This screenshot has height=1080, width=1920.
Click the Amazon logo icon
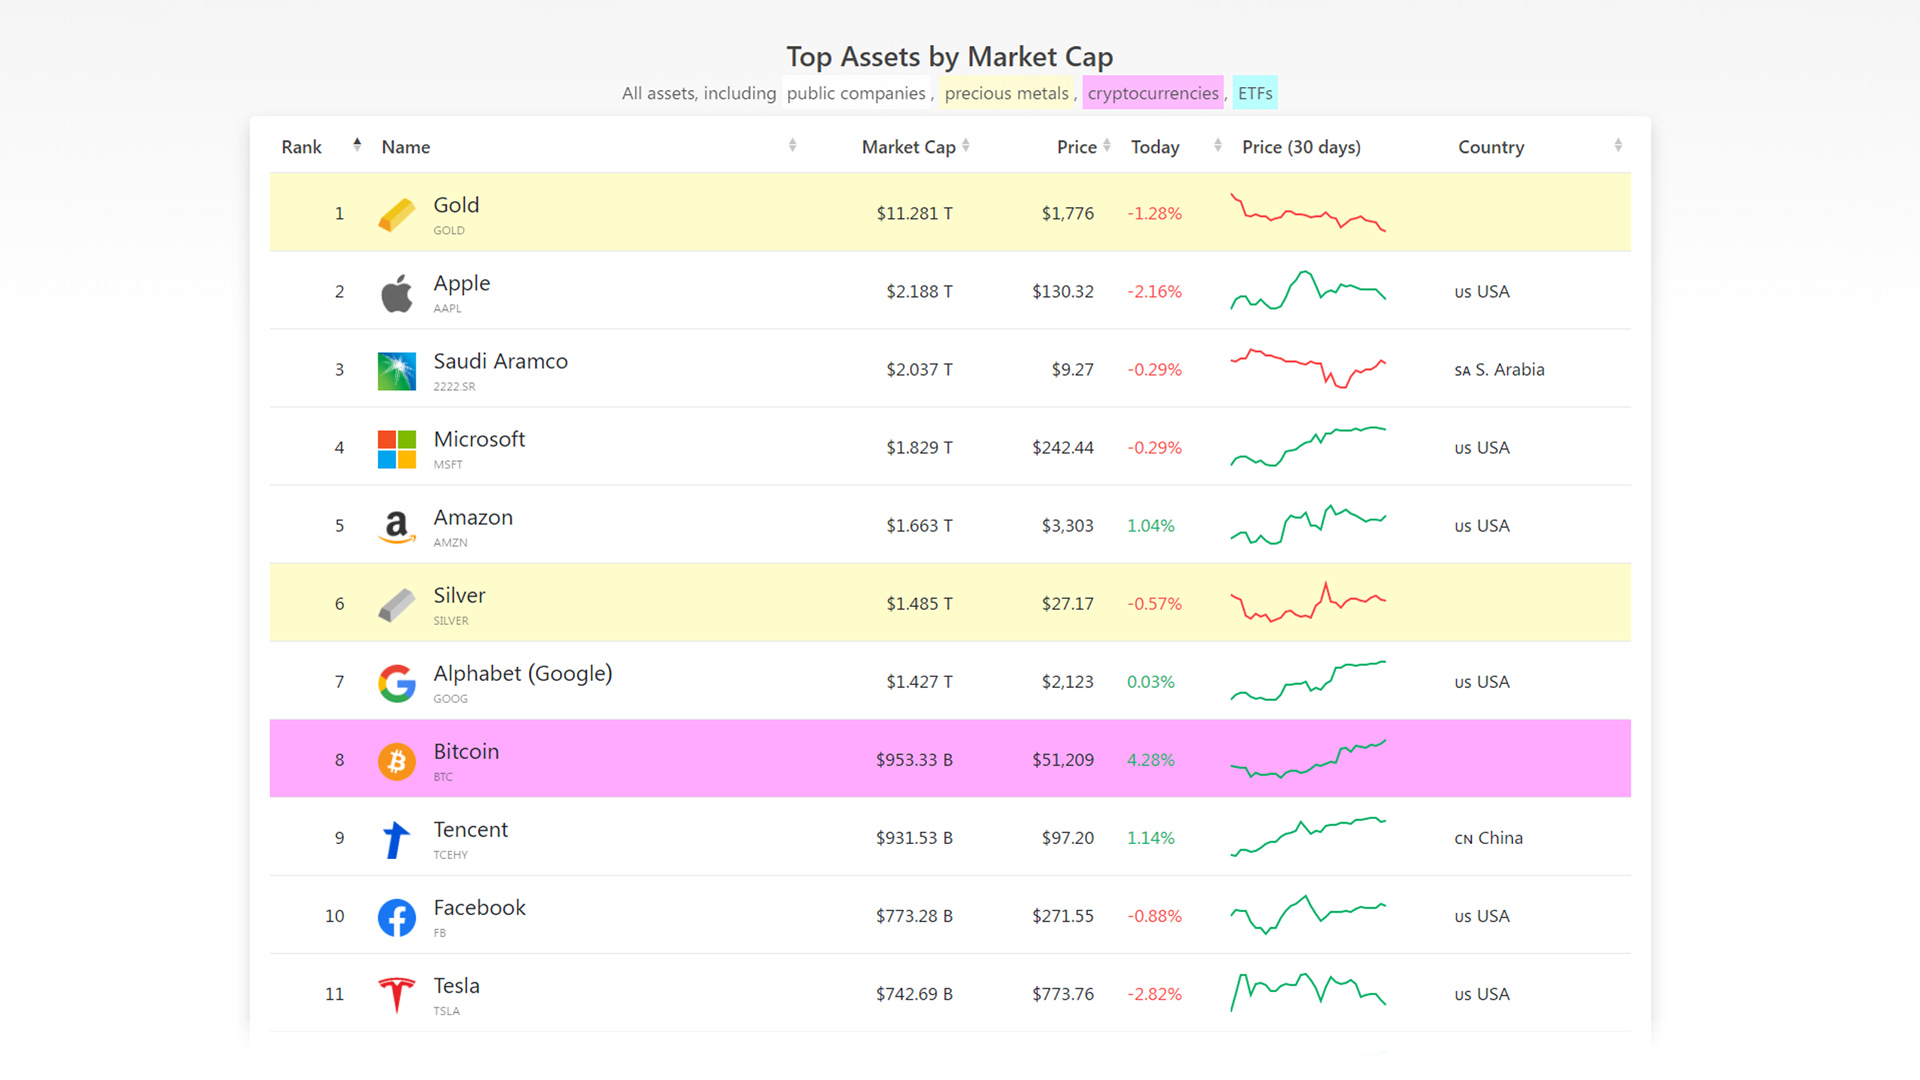coord(397,527)
